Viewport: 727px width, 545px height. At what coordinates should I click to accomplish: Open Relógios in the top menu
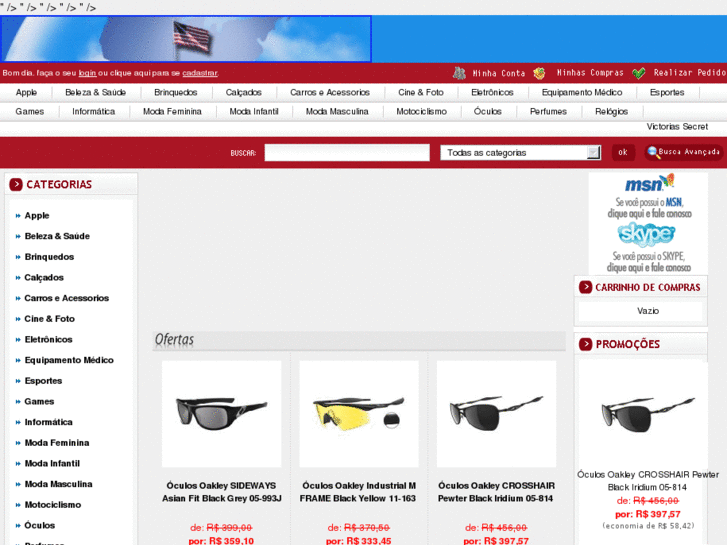[611, 111]
